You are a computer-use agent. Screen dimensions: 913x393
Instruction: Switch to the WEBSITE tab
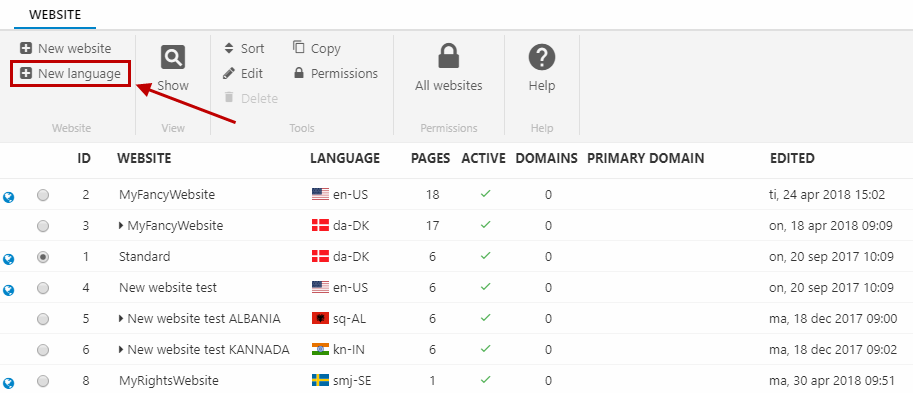(x=55, y=15)
